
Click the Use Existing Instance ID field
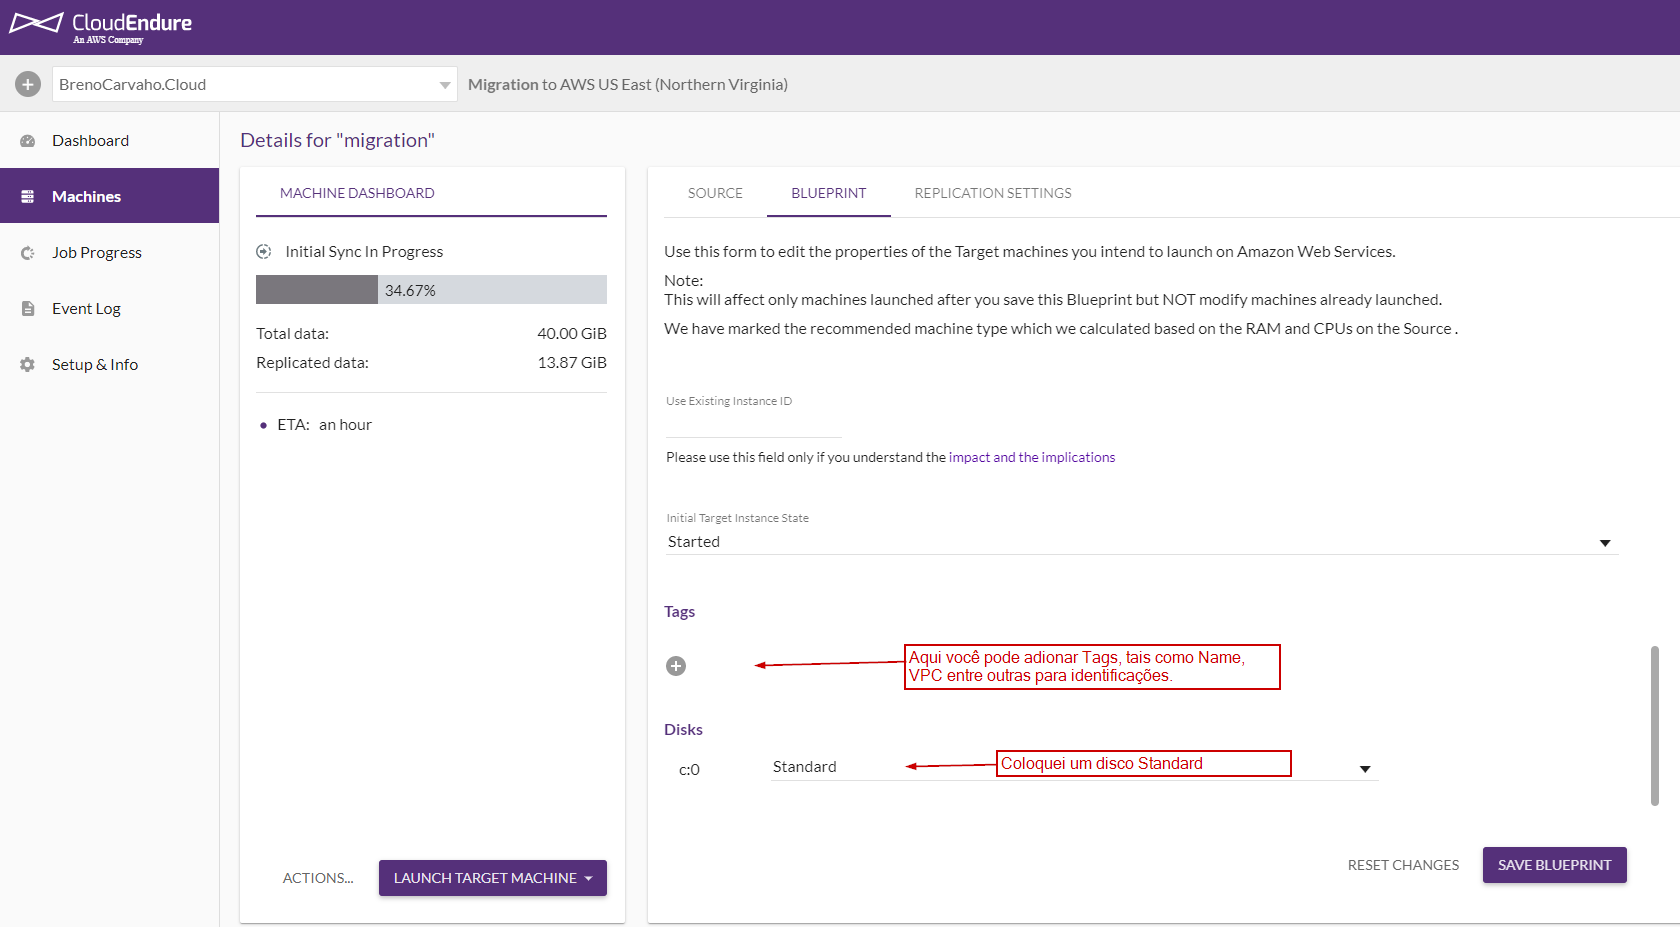753,425
